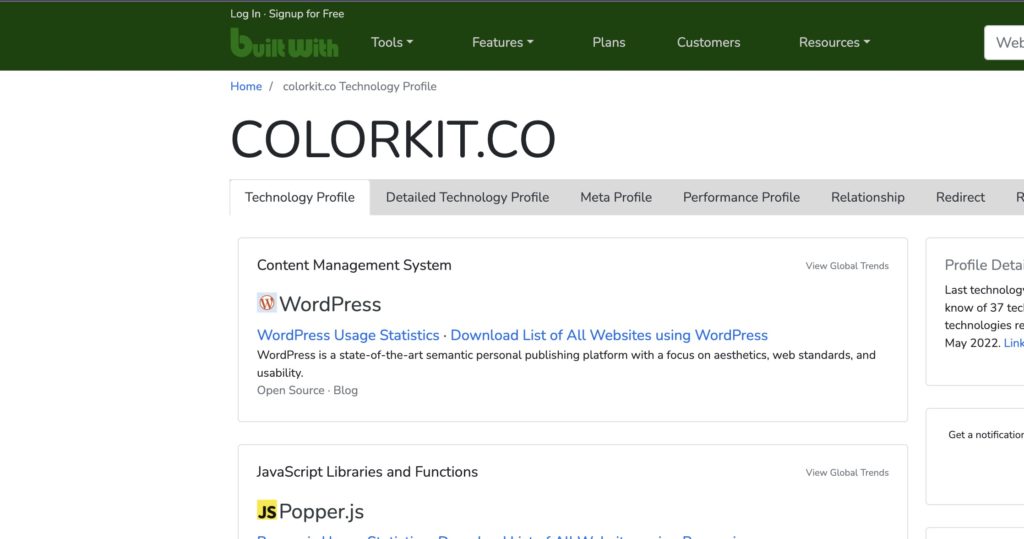The width and height of the screenshot is (1024, 539).
Task: Click the colorkit.co Technology Profile breadcrumb
Action: coord(359,86)
